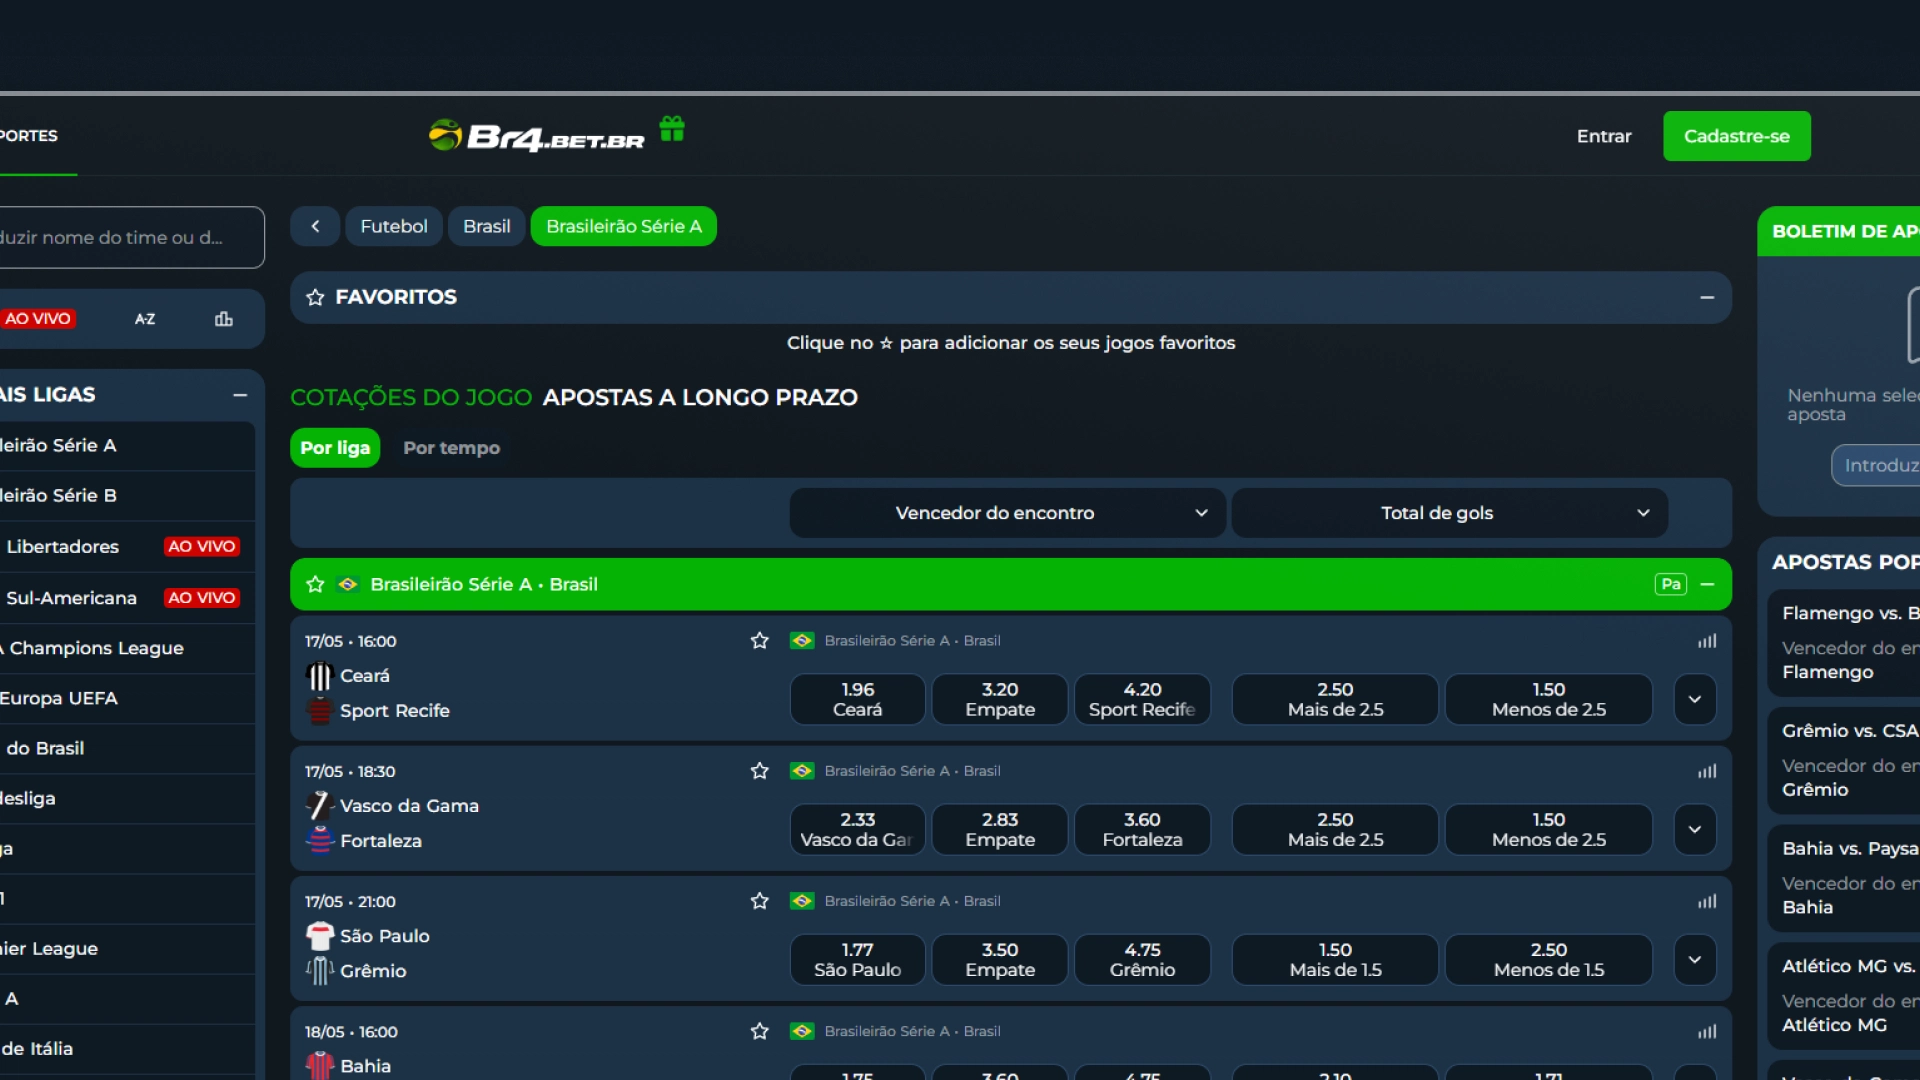Expand more markets for Vasco da Gama vs Fortaleza

tap(1695, 829)
